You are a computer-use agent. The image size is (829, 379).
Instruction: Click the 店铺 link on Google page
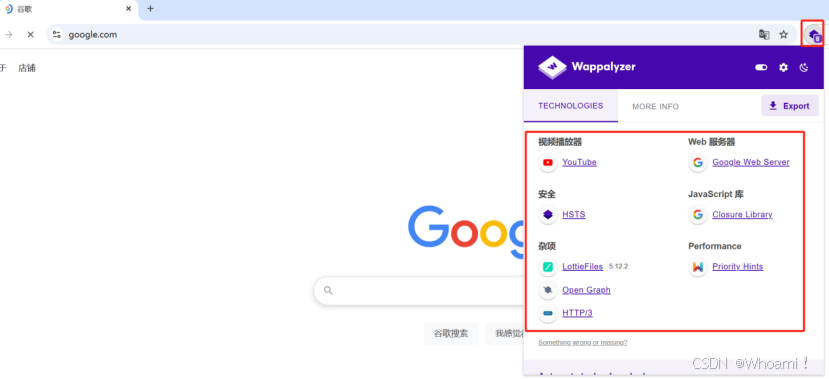click(x=26, y=68)
